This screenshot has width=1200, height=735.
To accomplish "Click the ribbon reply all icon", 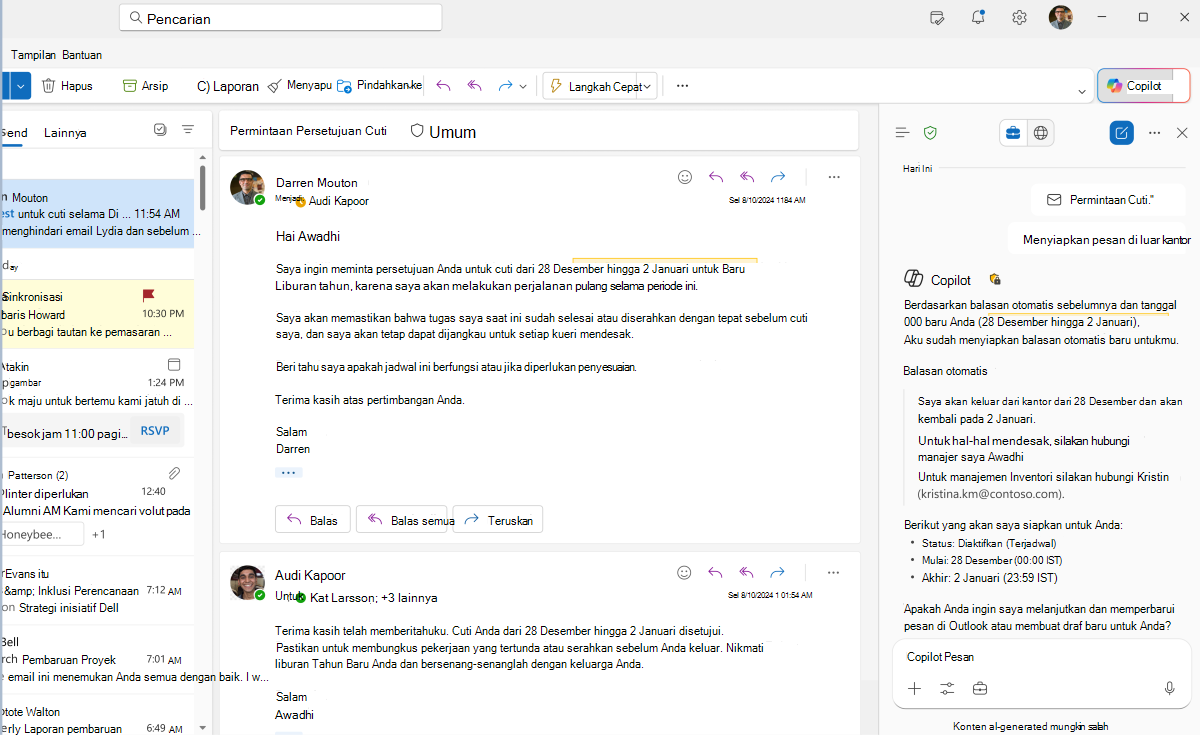I will tap(475, 86).
